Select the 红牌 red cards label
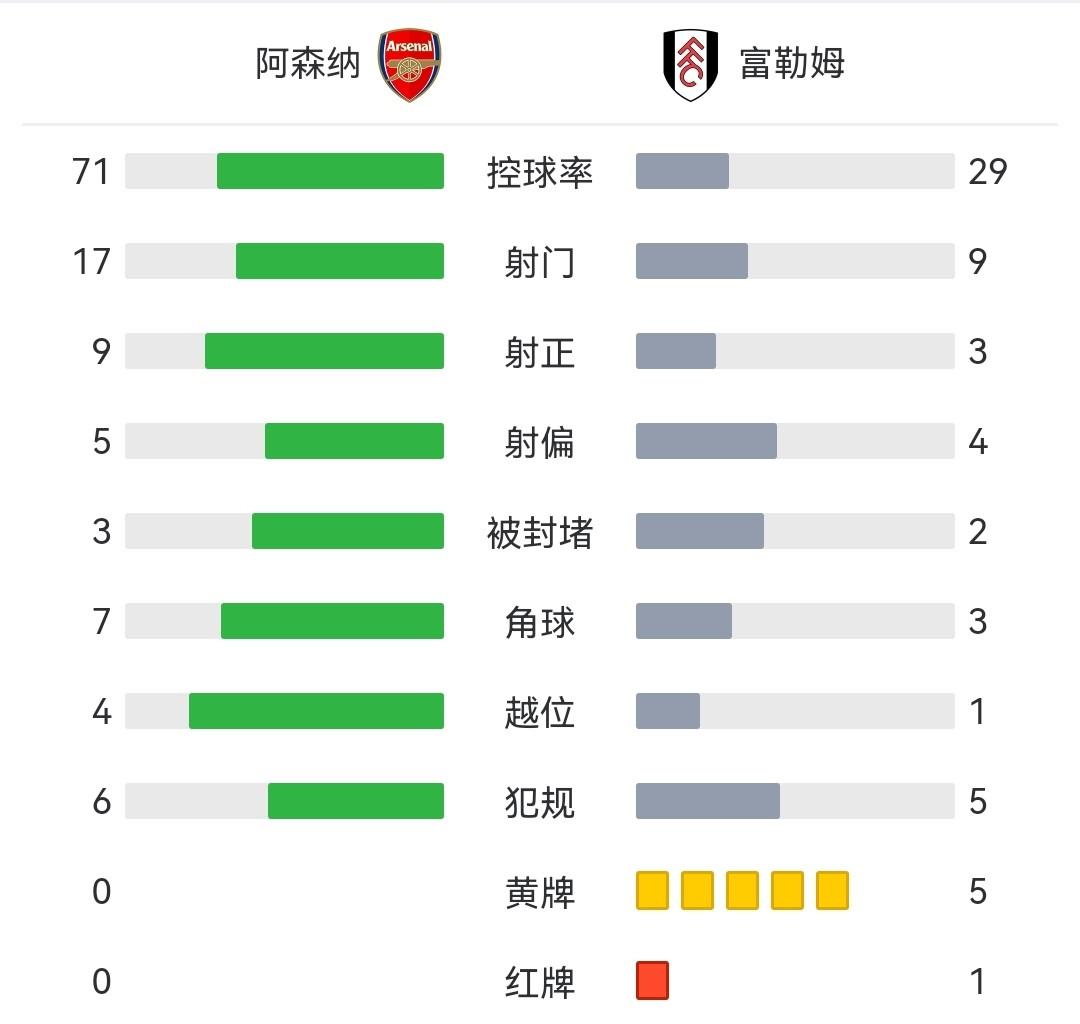 click(x=540, y=982)
